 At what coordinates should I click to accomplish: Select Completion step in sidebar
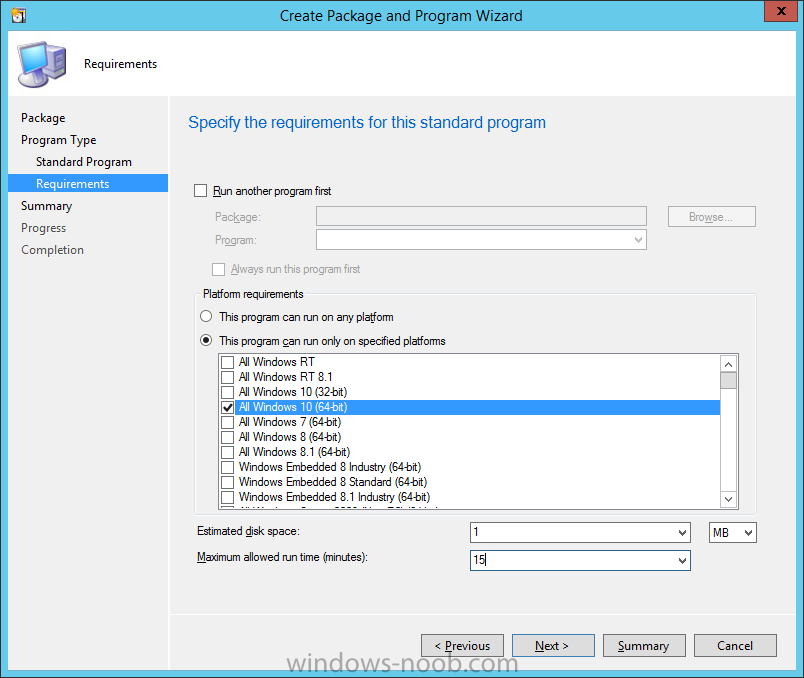[x=52, y=250]
